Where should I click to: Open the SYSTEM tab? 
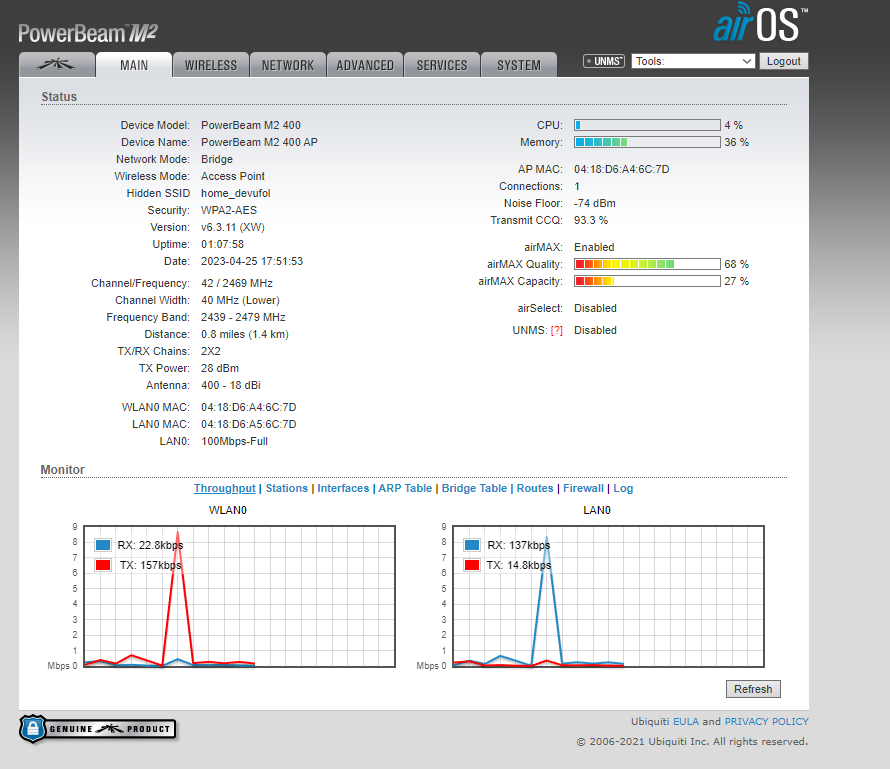click(519, 65)
